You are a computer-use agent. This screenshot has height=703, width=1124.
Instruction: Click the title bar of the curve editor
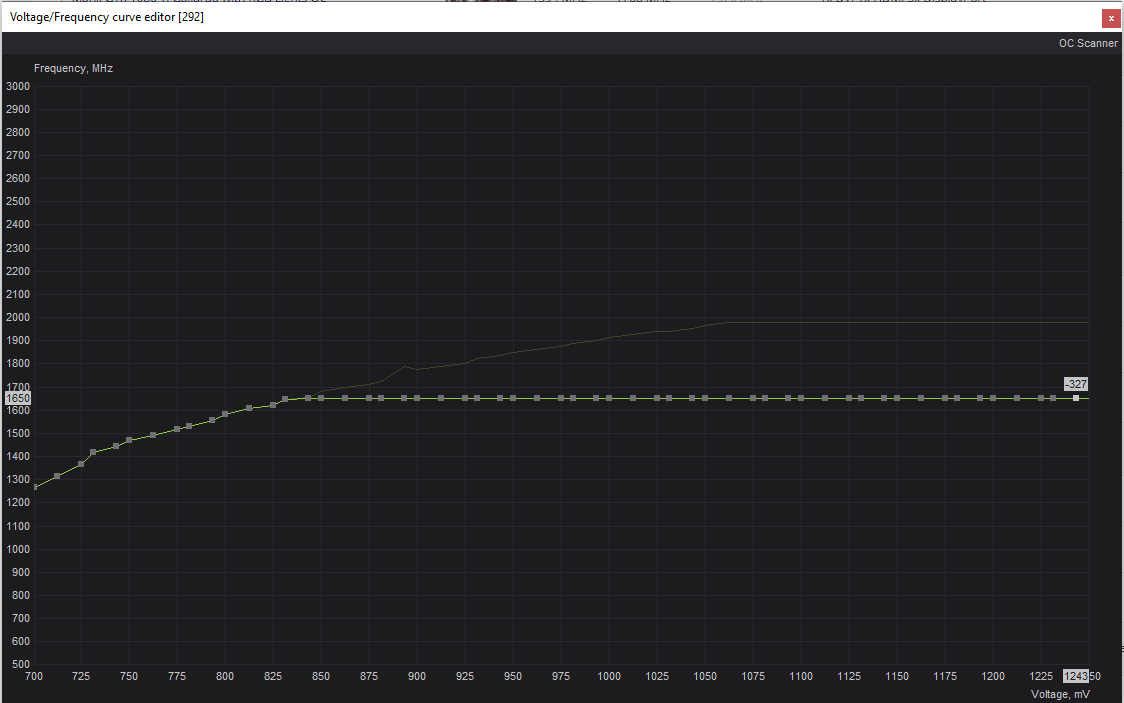400,17
